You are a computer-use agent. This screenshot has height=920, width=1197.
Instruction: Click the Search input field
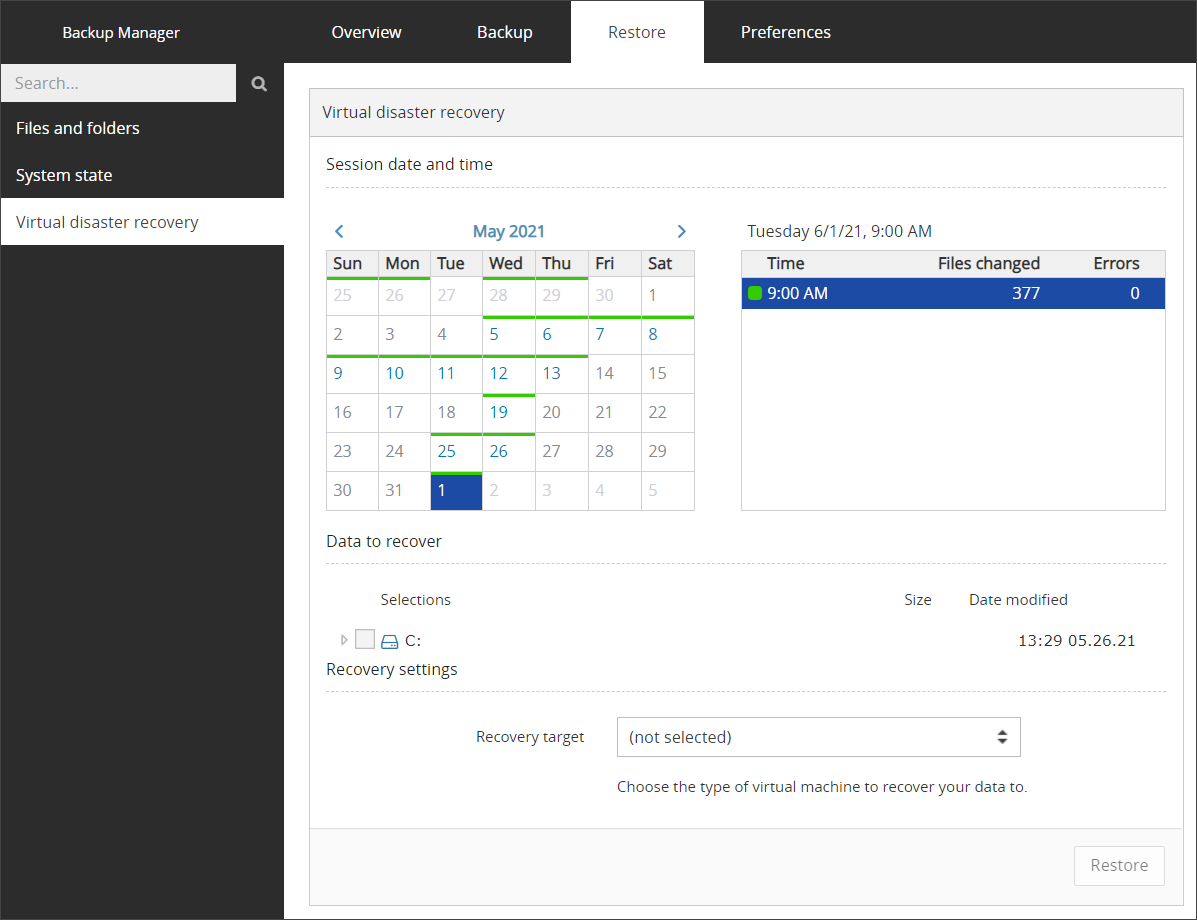[x=118, y=84]
